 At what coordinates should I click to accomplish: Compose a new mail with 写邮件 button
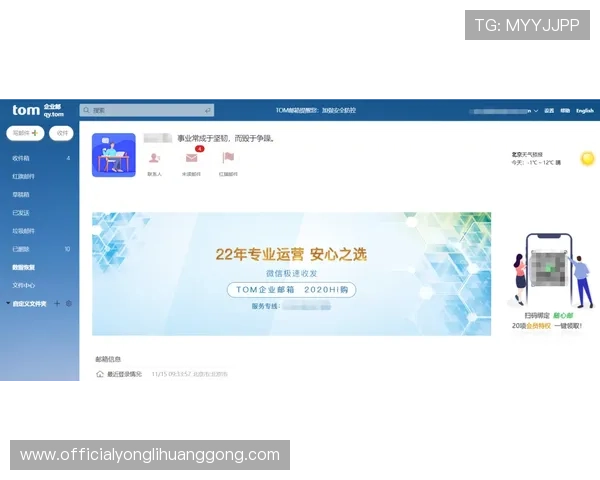pos(25,133)
